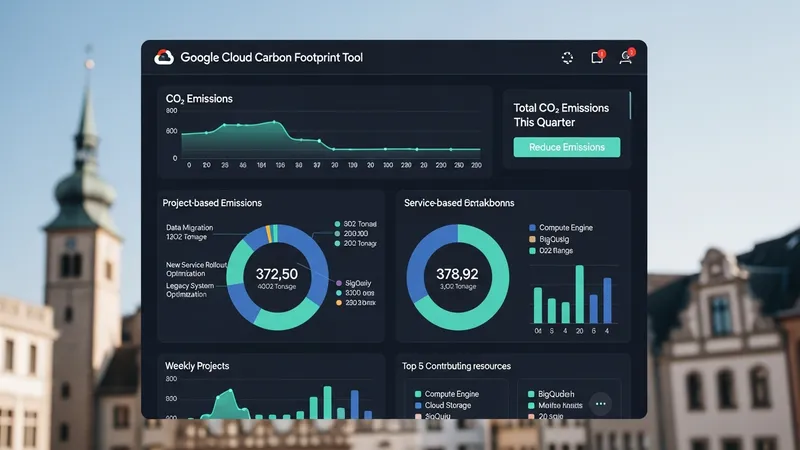Viewport: 800px width, 450px height.
Task: Select the tan BigQusig legend swatch
Action: (532, 239)
